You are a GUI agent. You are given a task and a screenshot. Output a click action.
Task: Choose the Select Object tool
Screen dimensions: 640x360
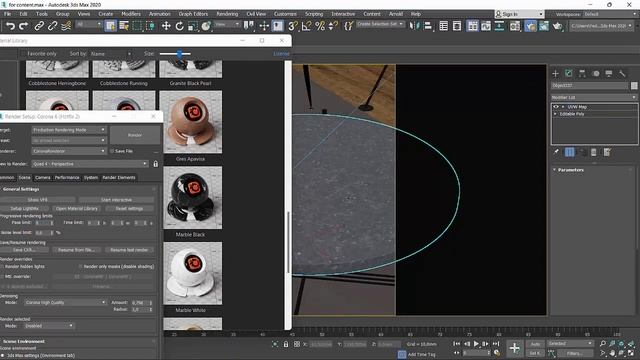tap(110, 26)
